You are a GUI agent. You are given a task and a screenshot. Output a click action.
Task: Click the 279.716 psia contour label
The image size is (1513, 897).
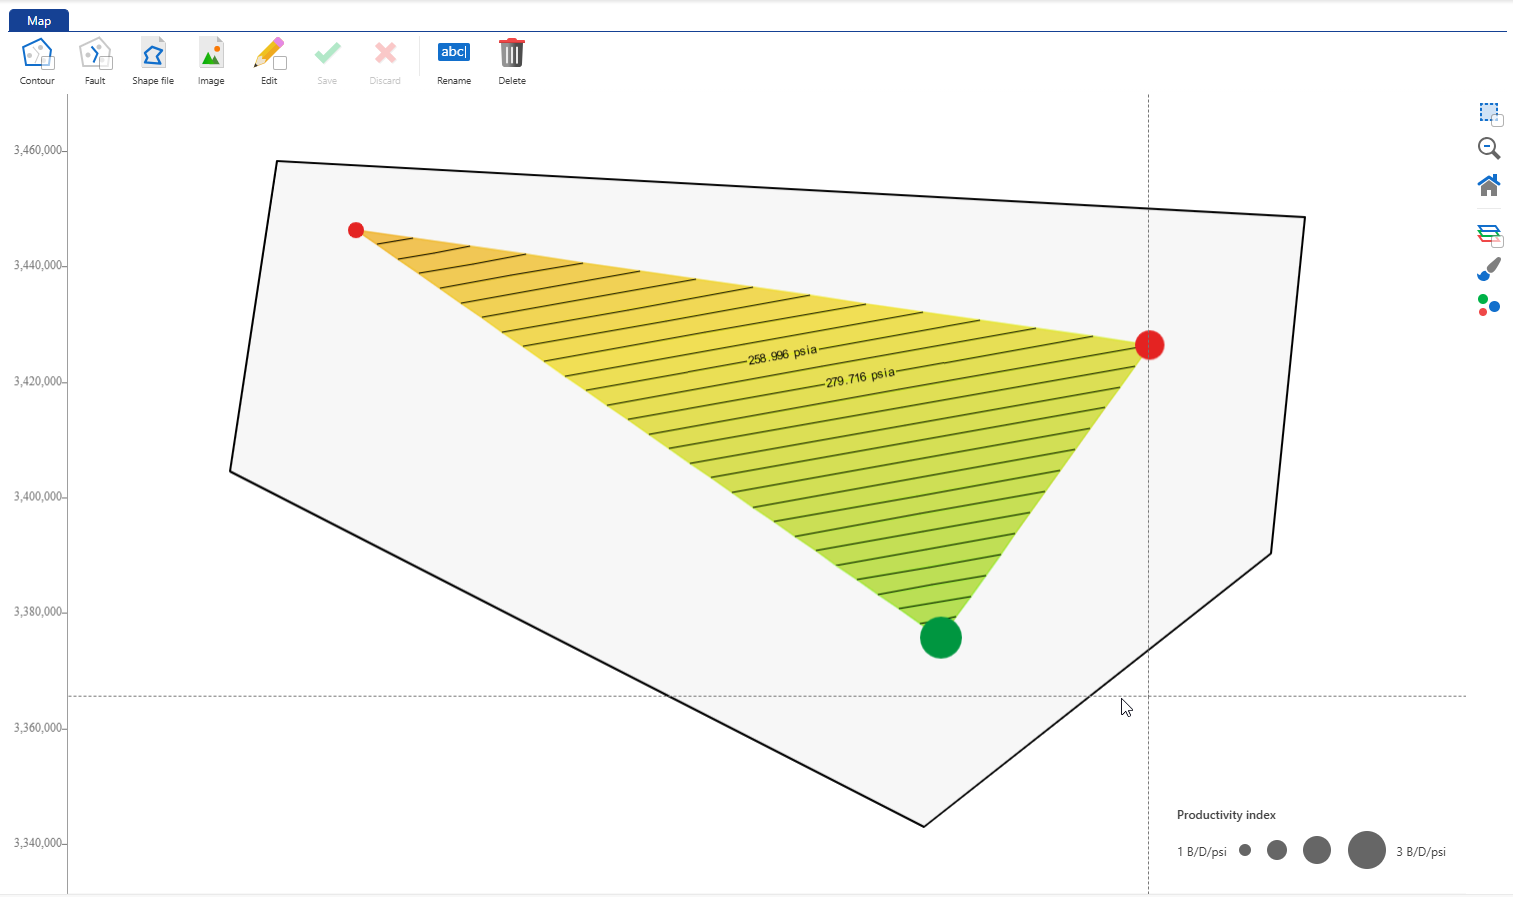point(860,377)
